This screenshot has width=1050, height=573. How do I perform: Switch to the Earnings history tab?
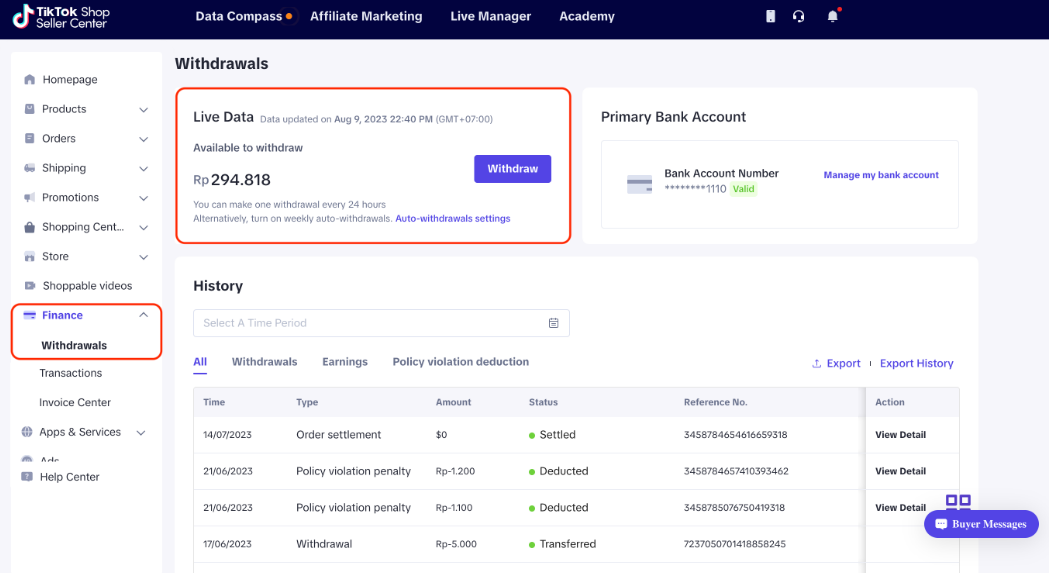pos(344,362)
